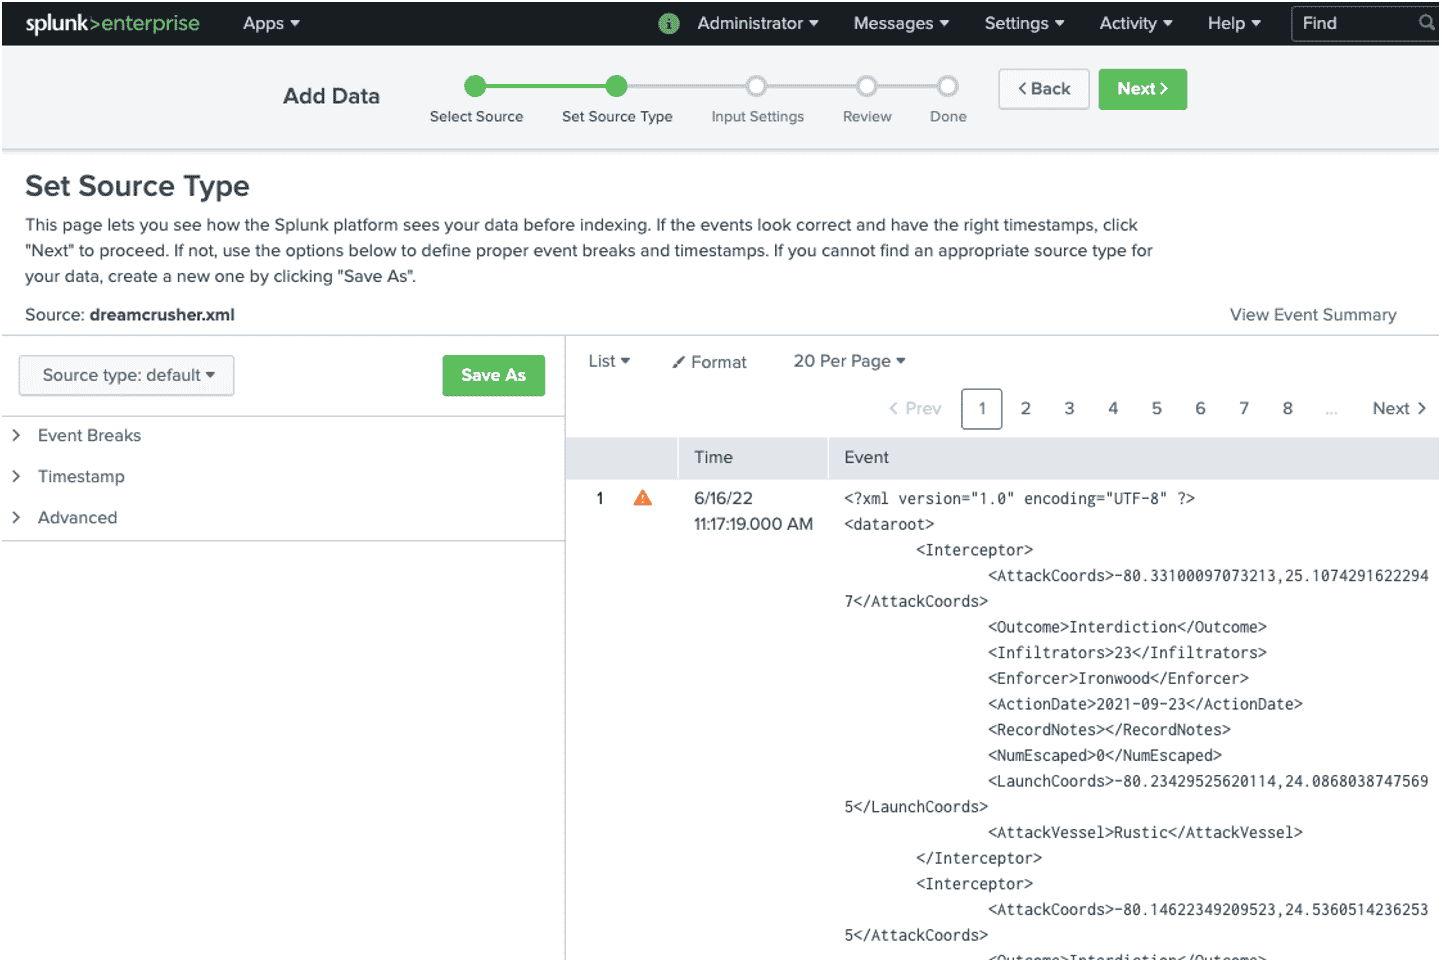Viewport: 1442px width, 968px height.
Task: Click the xml version declaration line
Action: (1019, 498)
